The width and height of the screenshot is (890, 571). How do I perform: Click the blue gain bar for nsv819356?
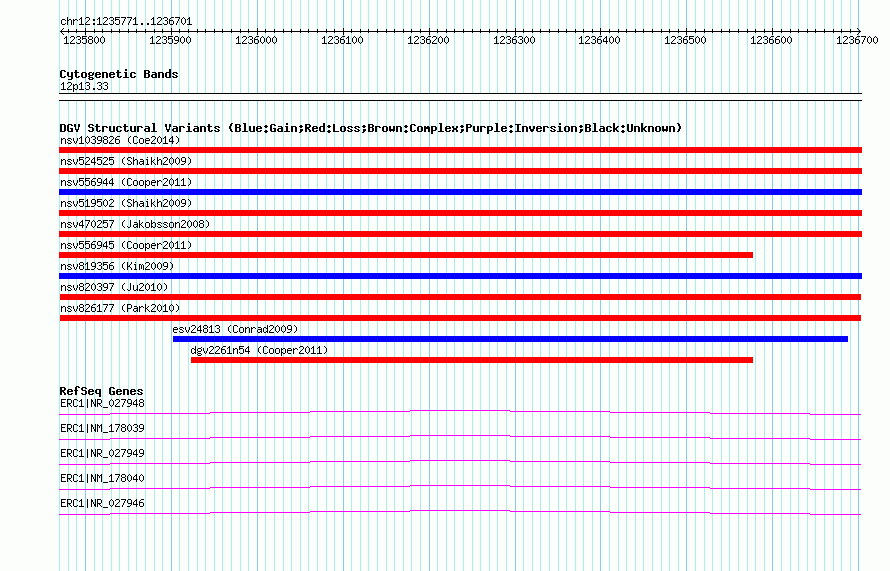point(460,276)
